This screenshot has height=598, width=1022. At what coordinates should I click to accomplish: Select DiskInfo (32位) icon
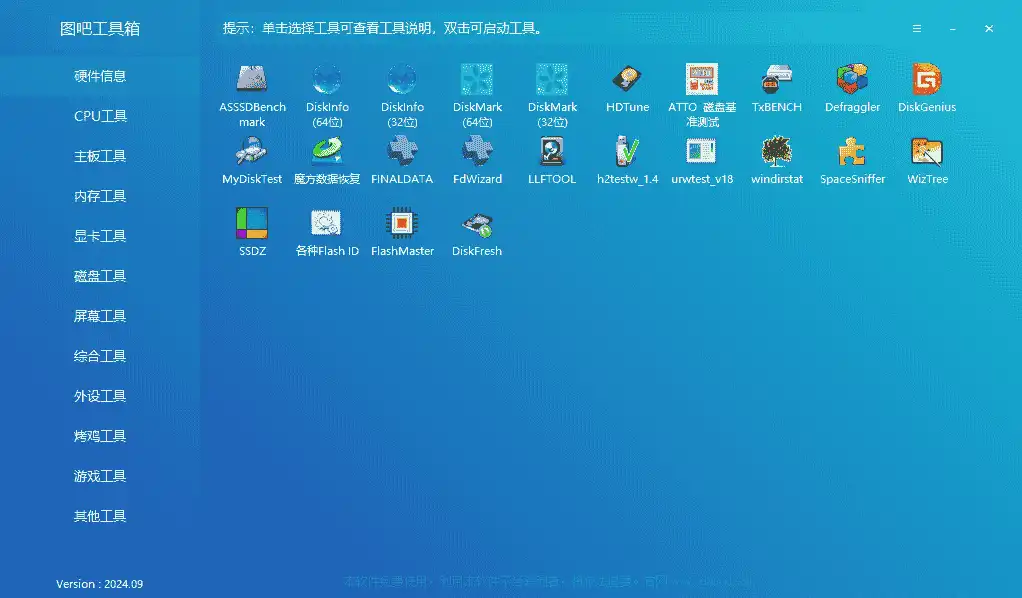[x=402, y=79]
